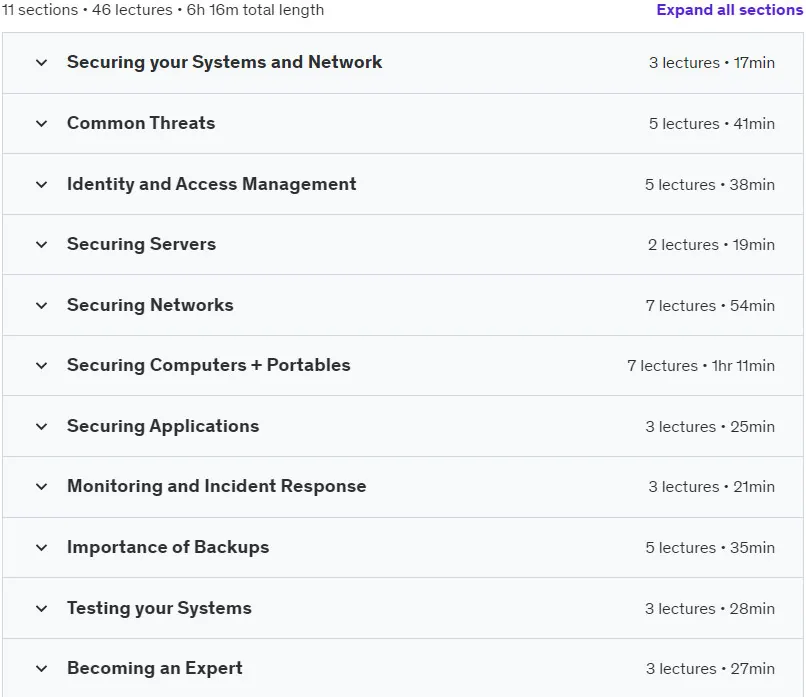The height and width of the screenshot is (697, 806).
Task: Open chevron for Monitoring and Incident Response
Action: (42, 486)
